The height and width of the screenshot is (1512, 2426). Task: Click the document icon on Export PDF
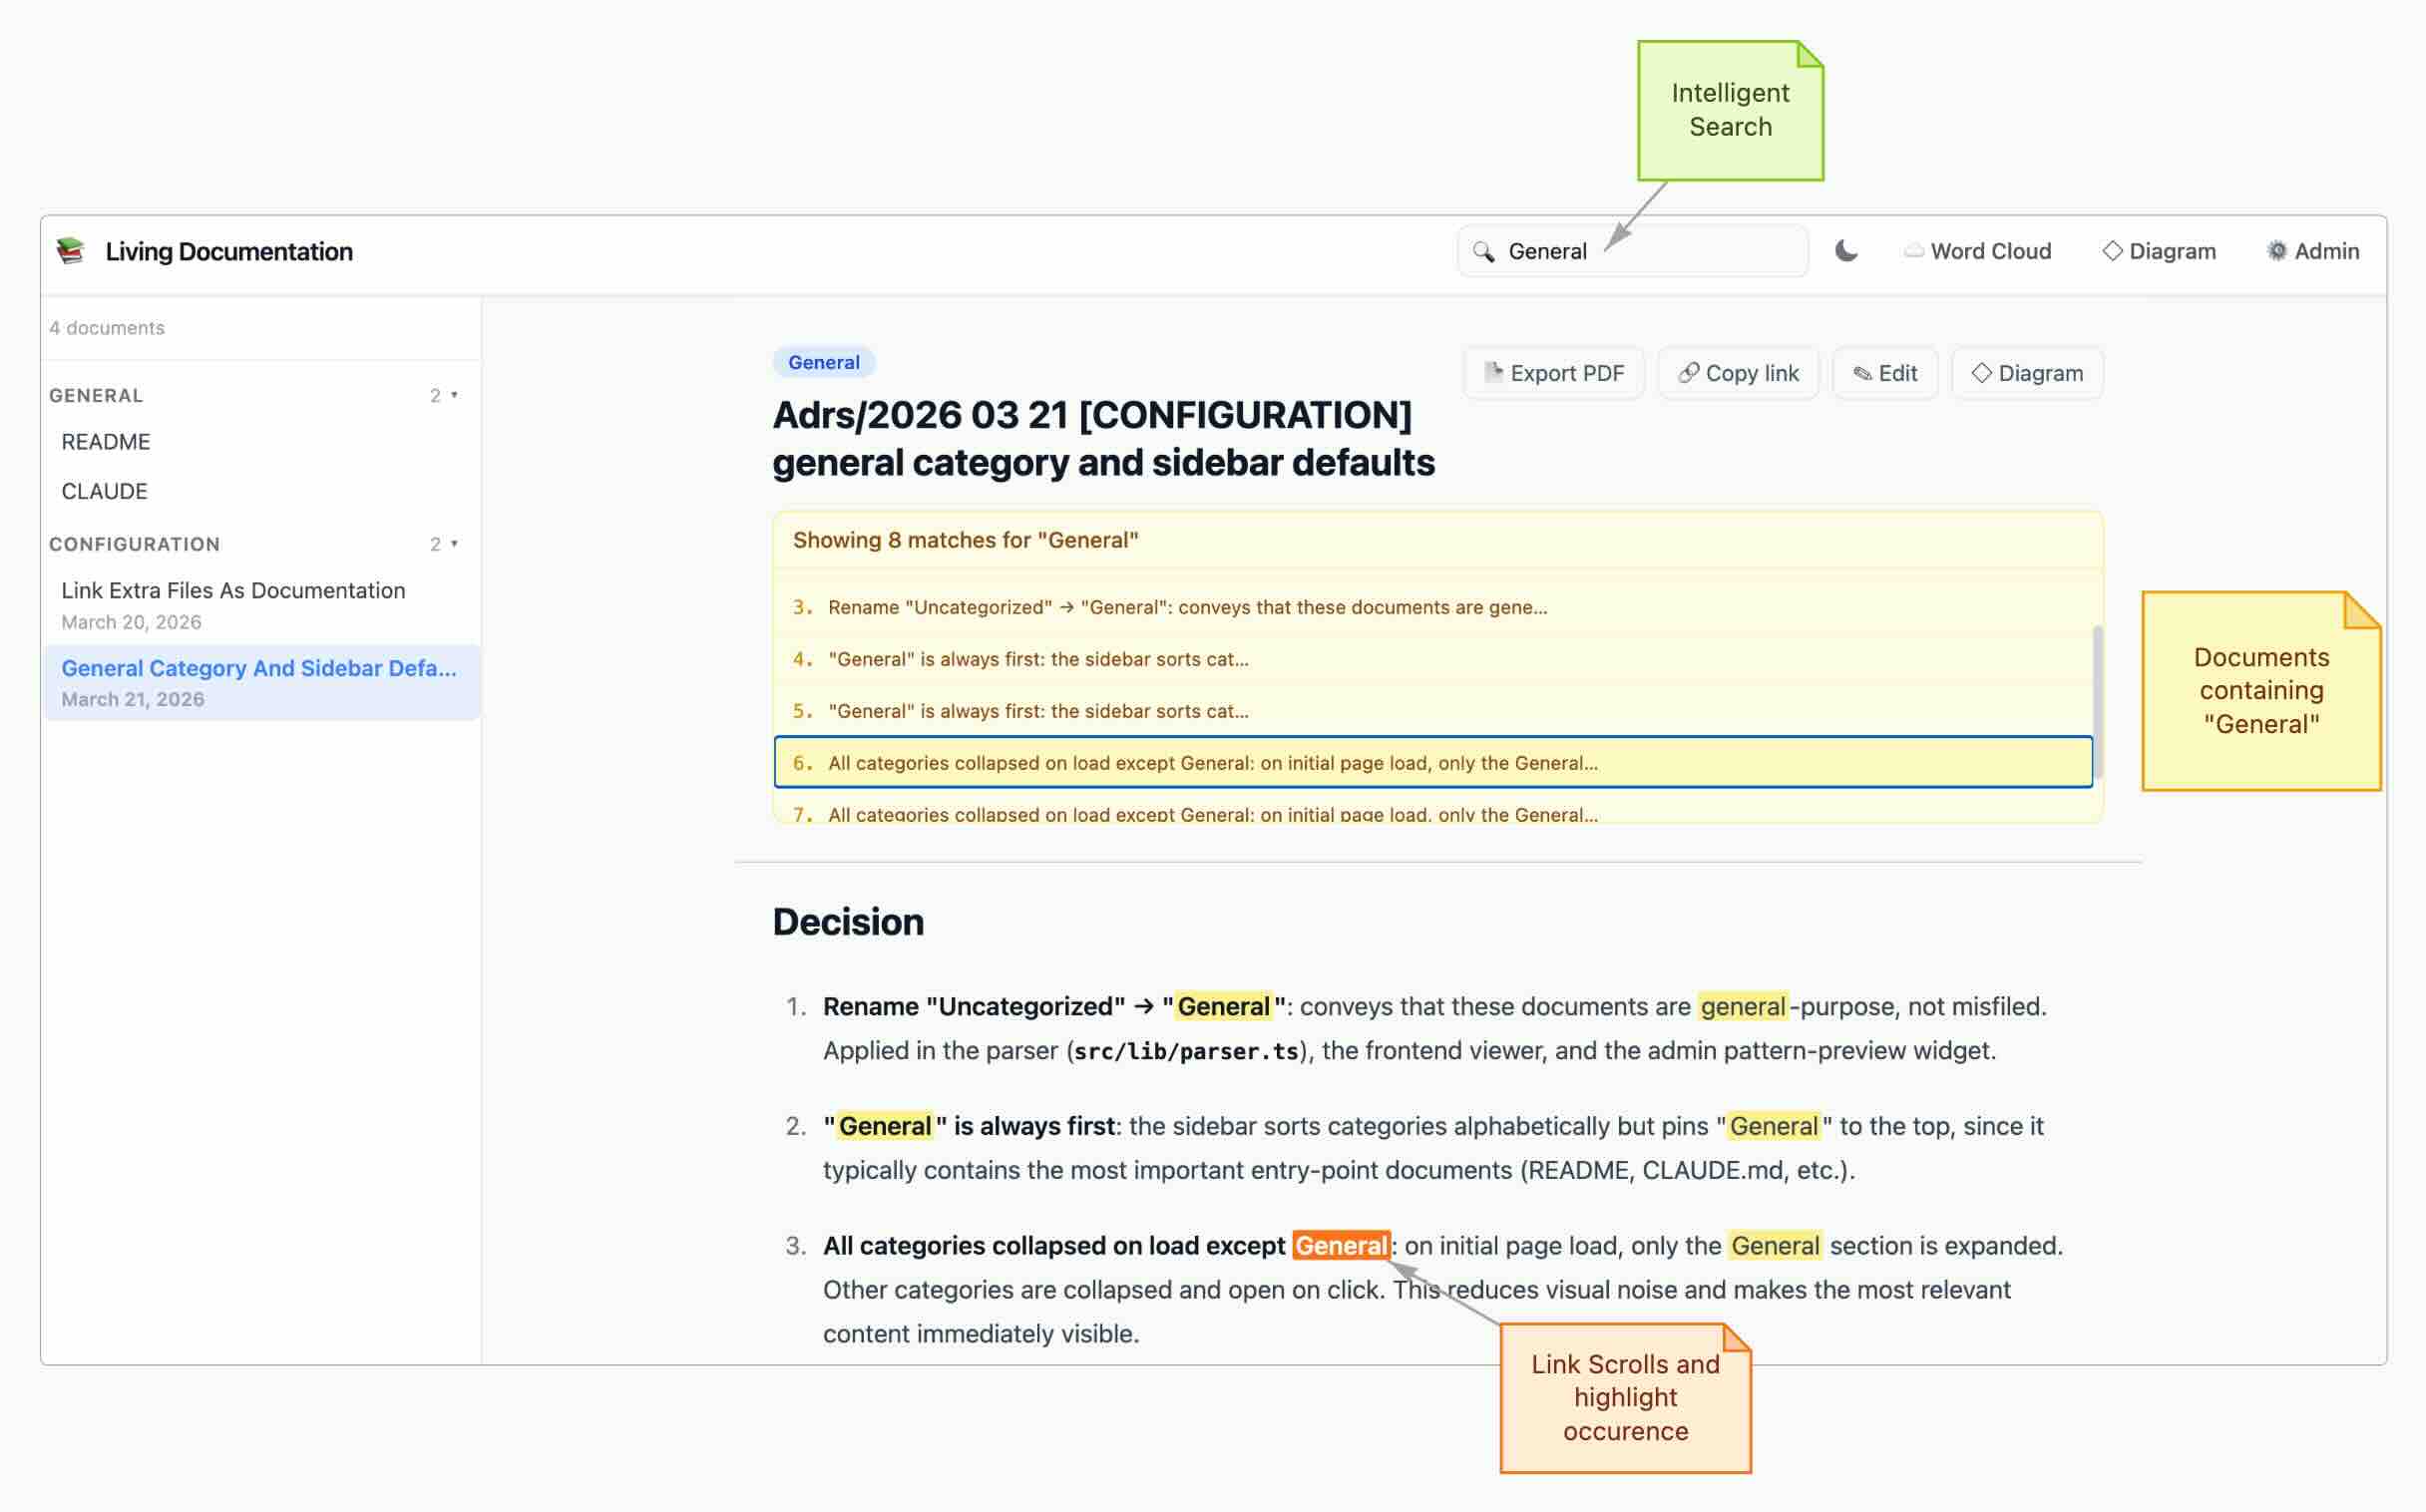pyautogui.click(x=1493, y=373)
